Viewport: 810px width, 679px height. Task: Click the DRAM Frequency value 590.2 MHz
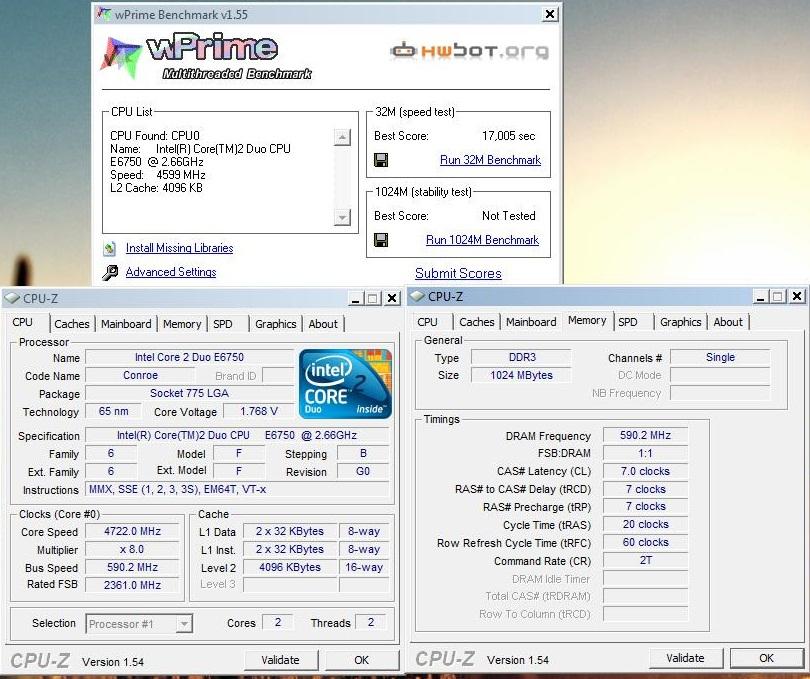click(x=645, y=435)
